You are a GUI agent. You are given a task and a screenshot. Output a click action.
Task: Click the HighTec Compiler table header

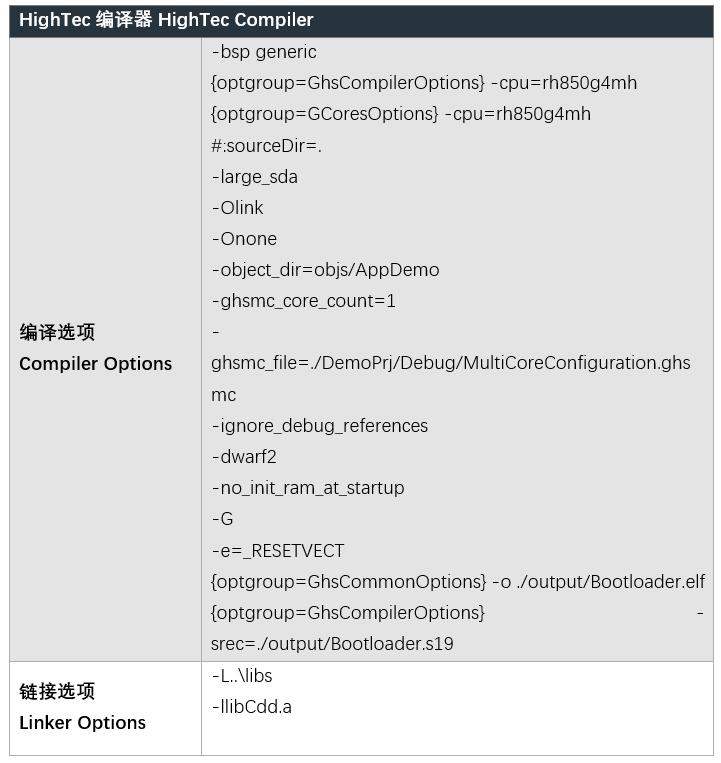click(x=166, y=20)
